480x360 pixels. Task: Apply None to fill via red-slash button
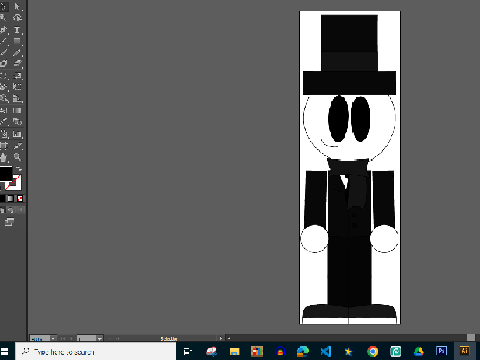coord(20,199)
